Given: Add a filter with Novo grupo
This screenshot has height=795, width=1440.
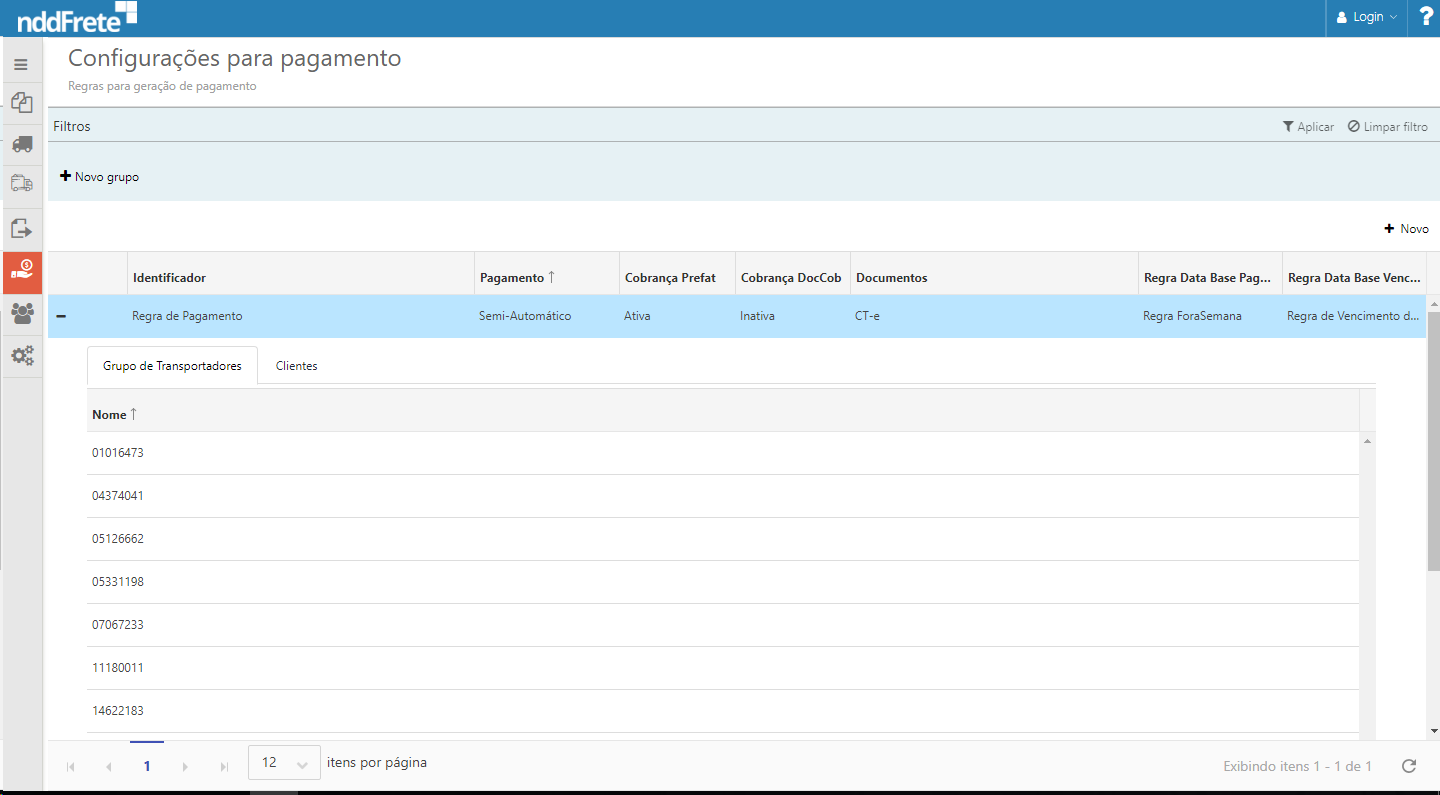Looking at the screenshot, I should click(x=99, y=177).
